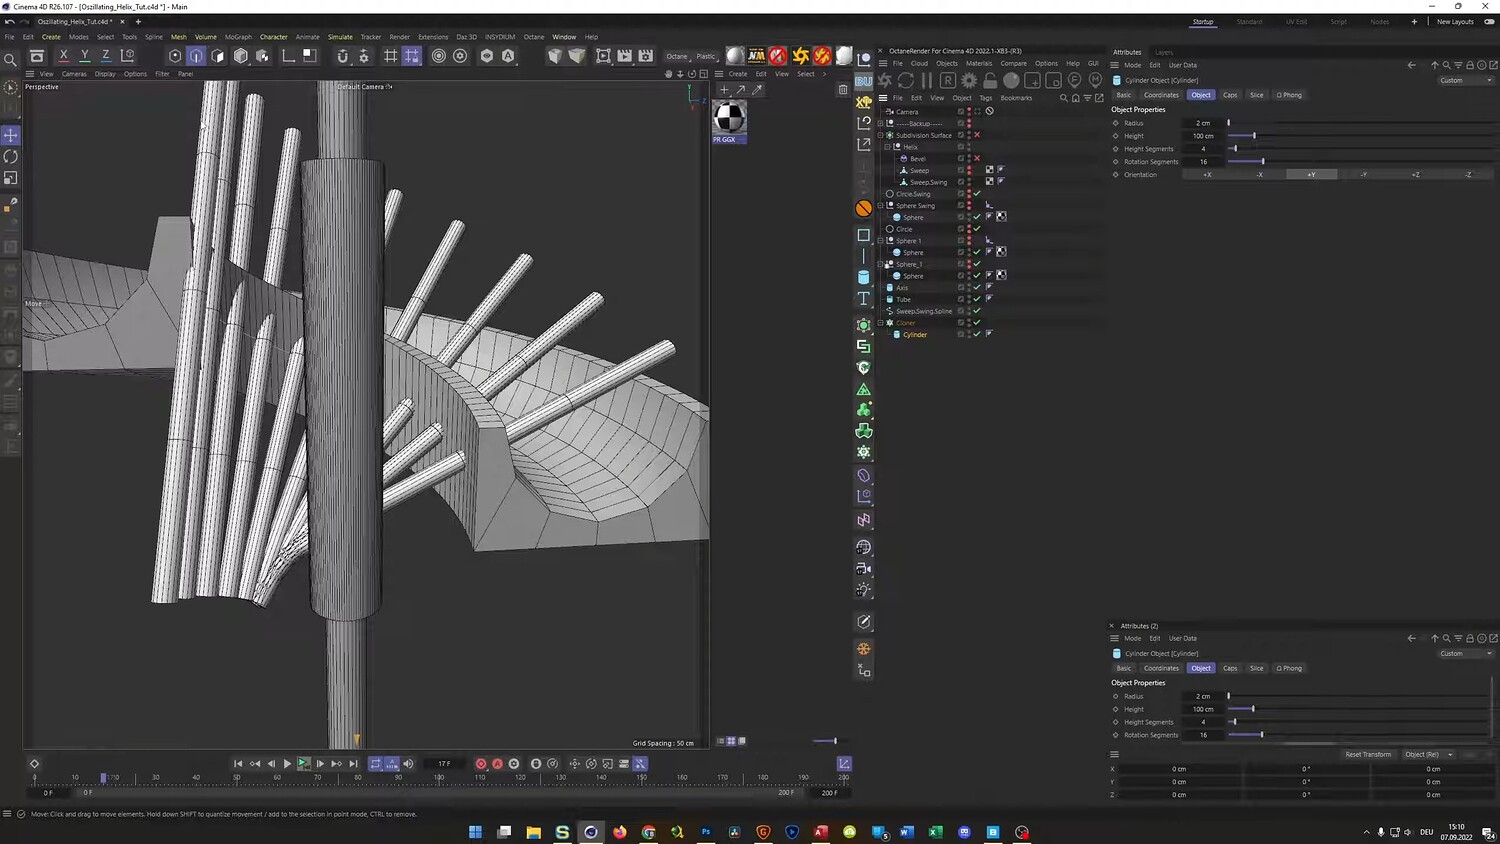Toggle Circle.Swing enable checkmark
Image resolution: width=1500 pixels, height=844 pixels.
(x=977, y=194)
